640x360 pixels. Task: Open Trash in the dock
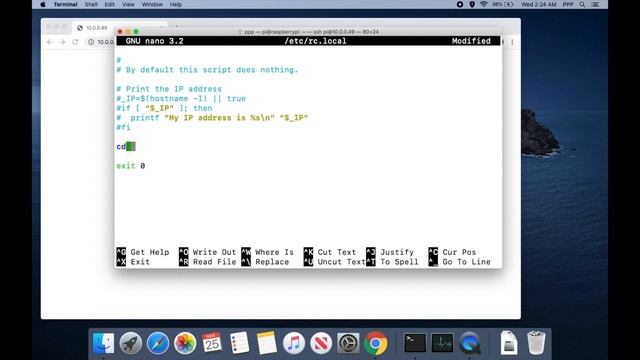point(536,343)
